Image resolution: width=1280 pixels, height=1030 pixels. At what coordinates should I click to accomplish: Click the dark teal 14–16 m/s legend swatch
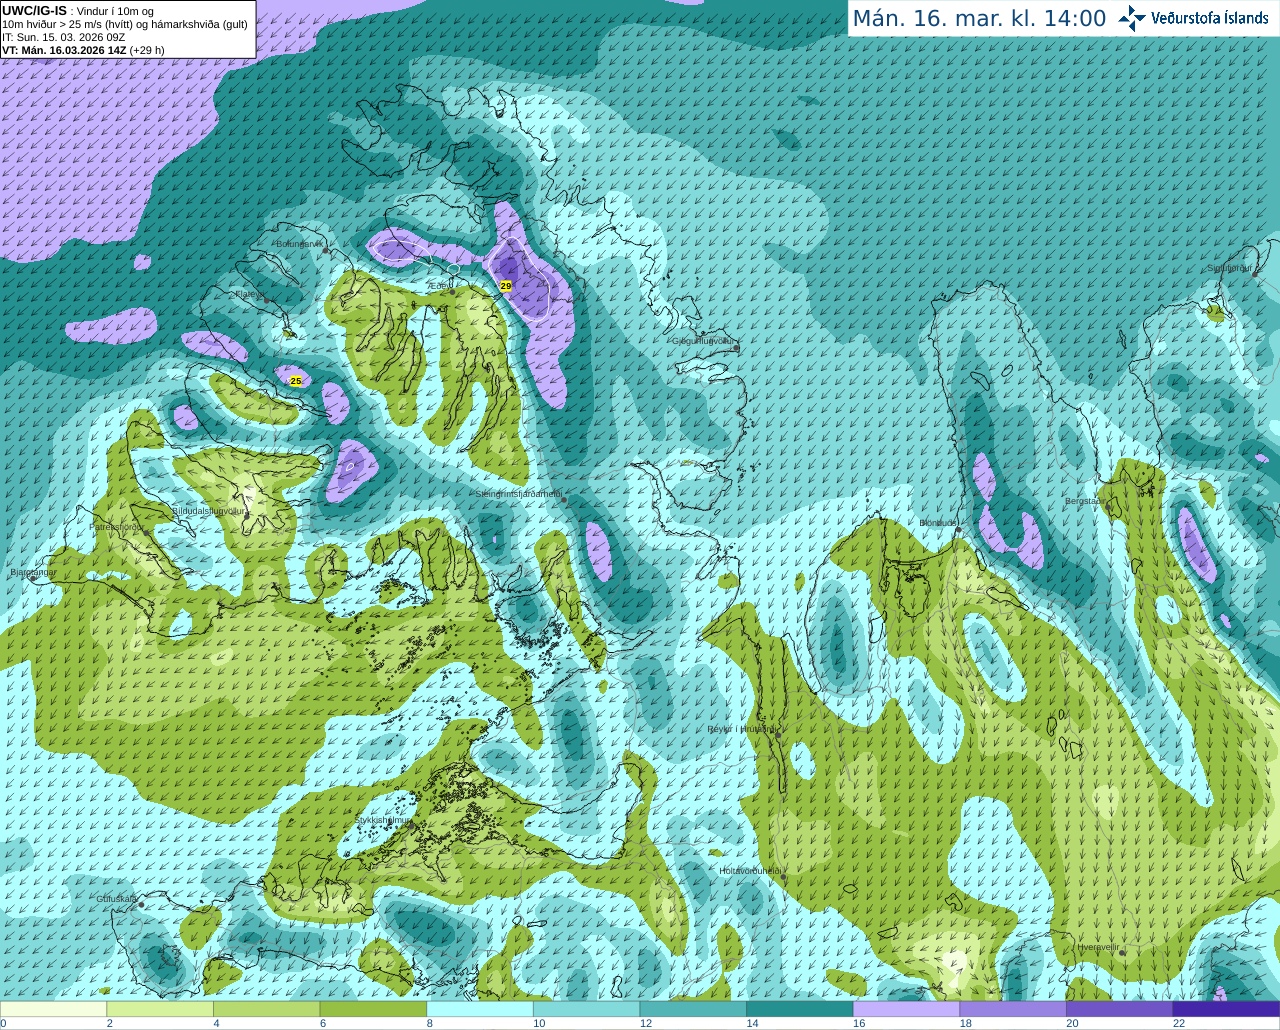[x=799, y=1009]
